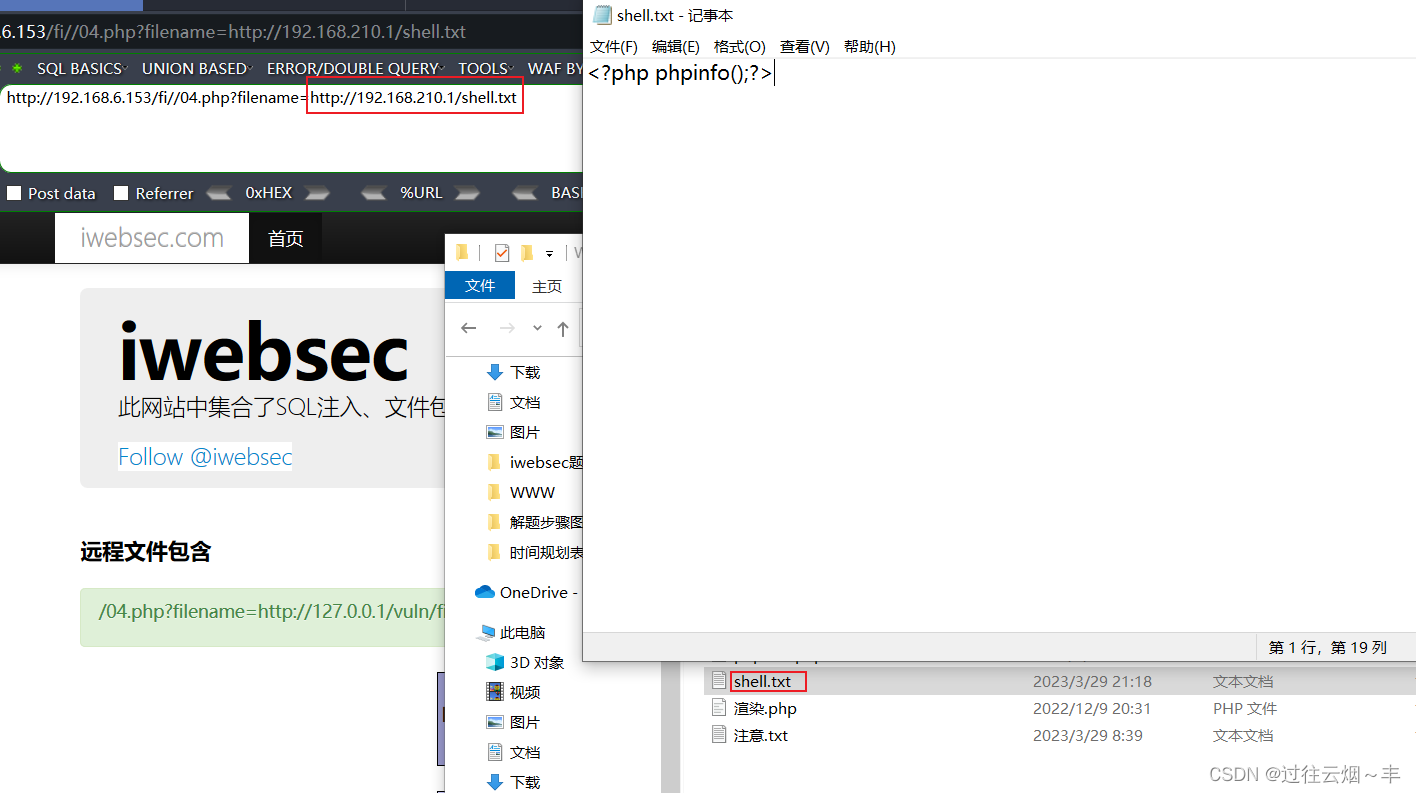Click the 解题步骤图 folder icon
The image size is (1416, 793).
coord(494,522)
